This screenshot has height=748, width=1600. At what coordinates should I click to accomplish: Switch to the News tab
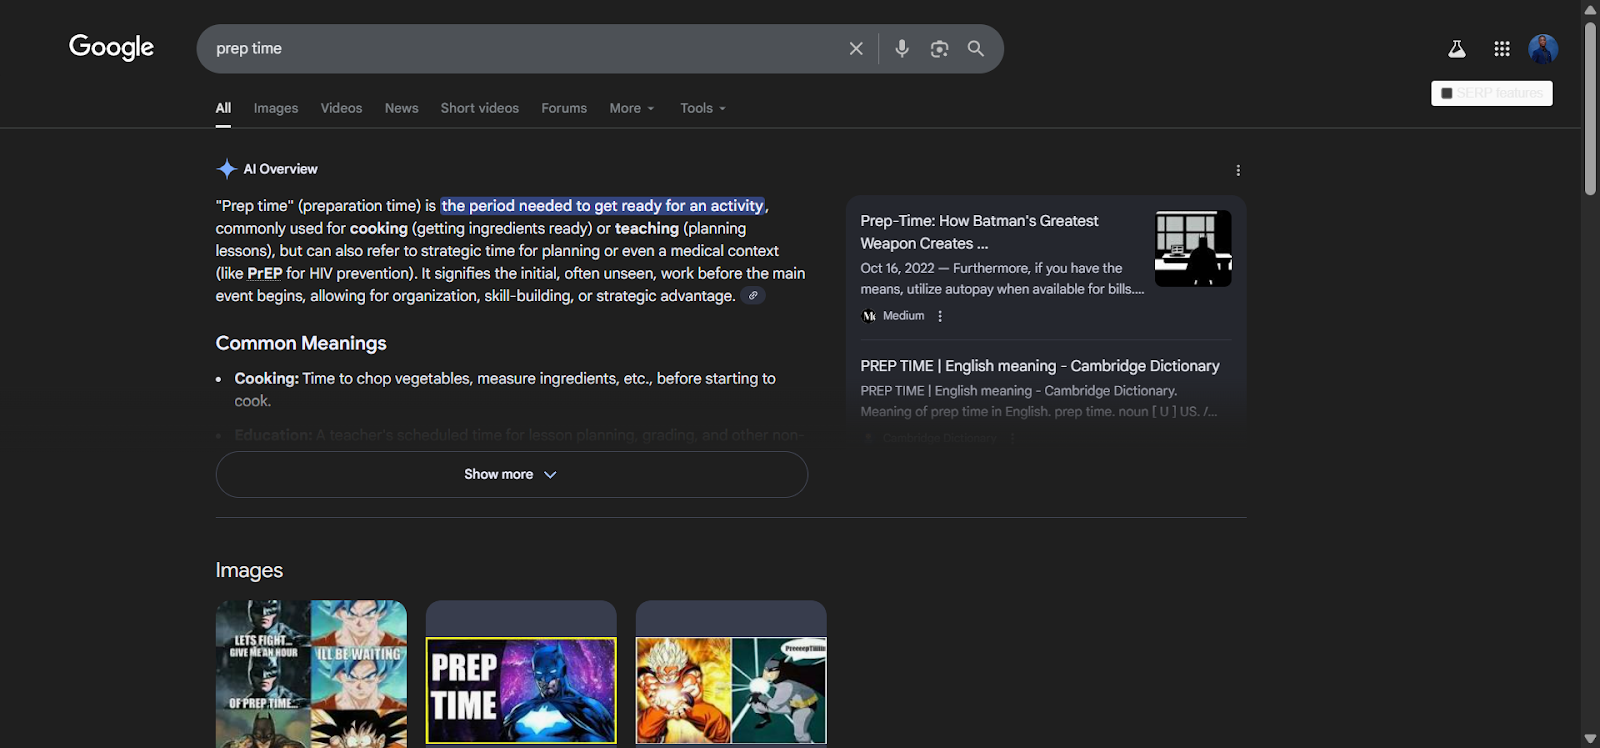click(x=401, y=108)
